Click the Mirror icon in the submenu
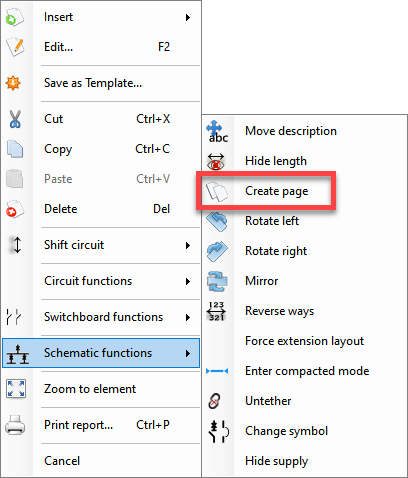The height and width of the screenshot is (478, 408). click(x=217, y=281)
